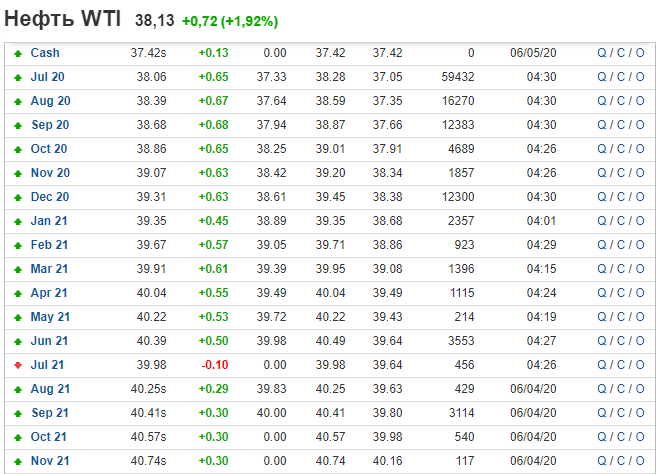657x474 pixels.
Task: Click the up arrow beside Dec 20
Action: coord(18,197)
